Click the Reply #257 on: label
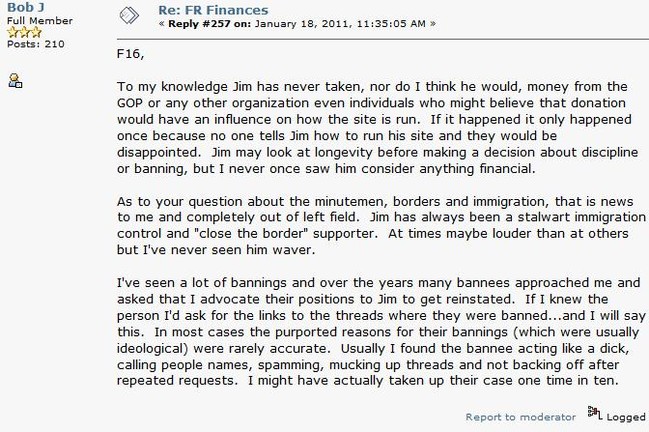Image resolution: width=649 pixels, height=432 pixels. 209,24
